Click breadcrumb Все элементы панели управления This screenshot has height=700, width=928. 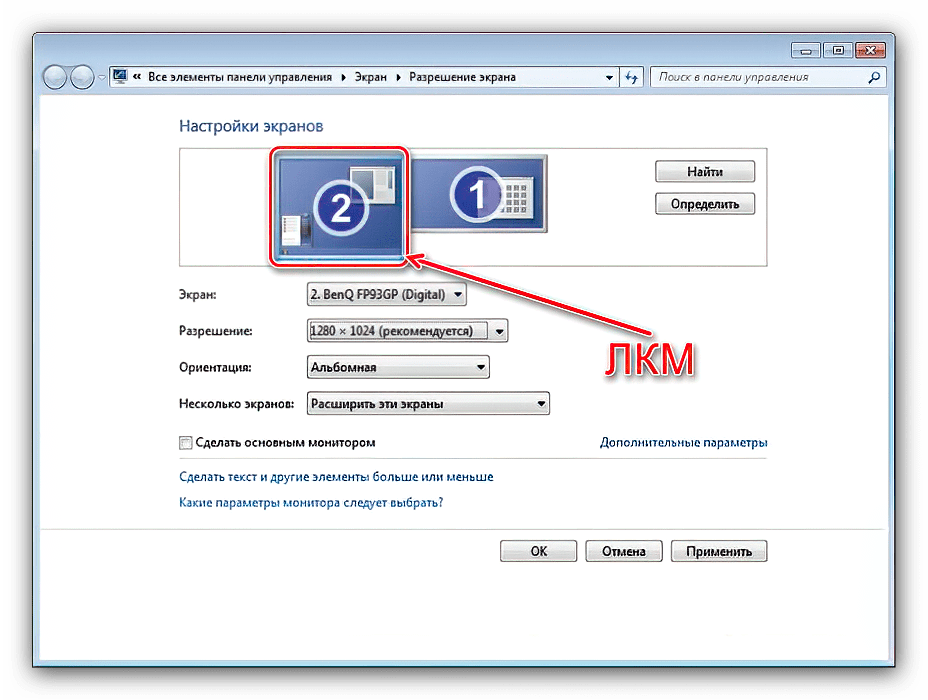pos(240,77)
